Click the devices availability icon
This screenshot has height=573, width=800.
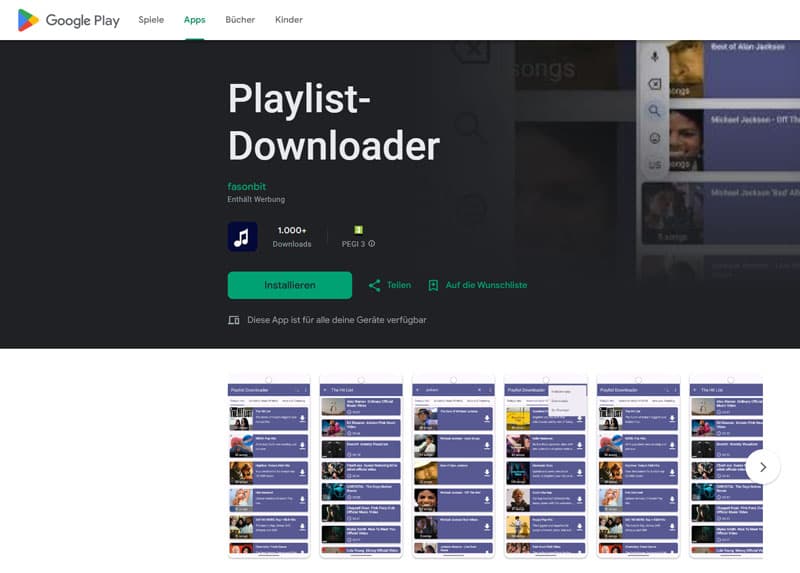pyautogui.click(x=234, y=320)
